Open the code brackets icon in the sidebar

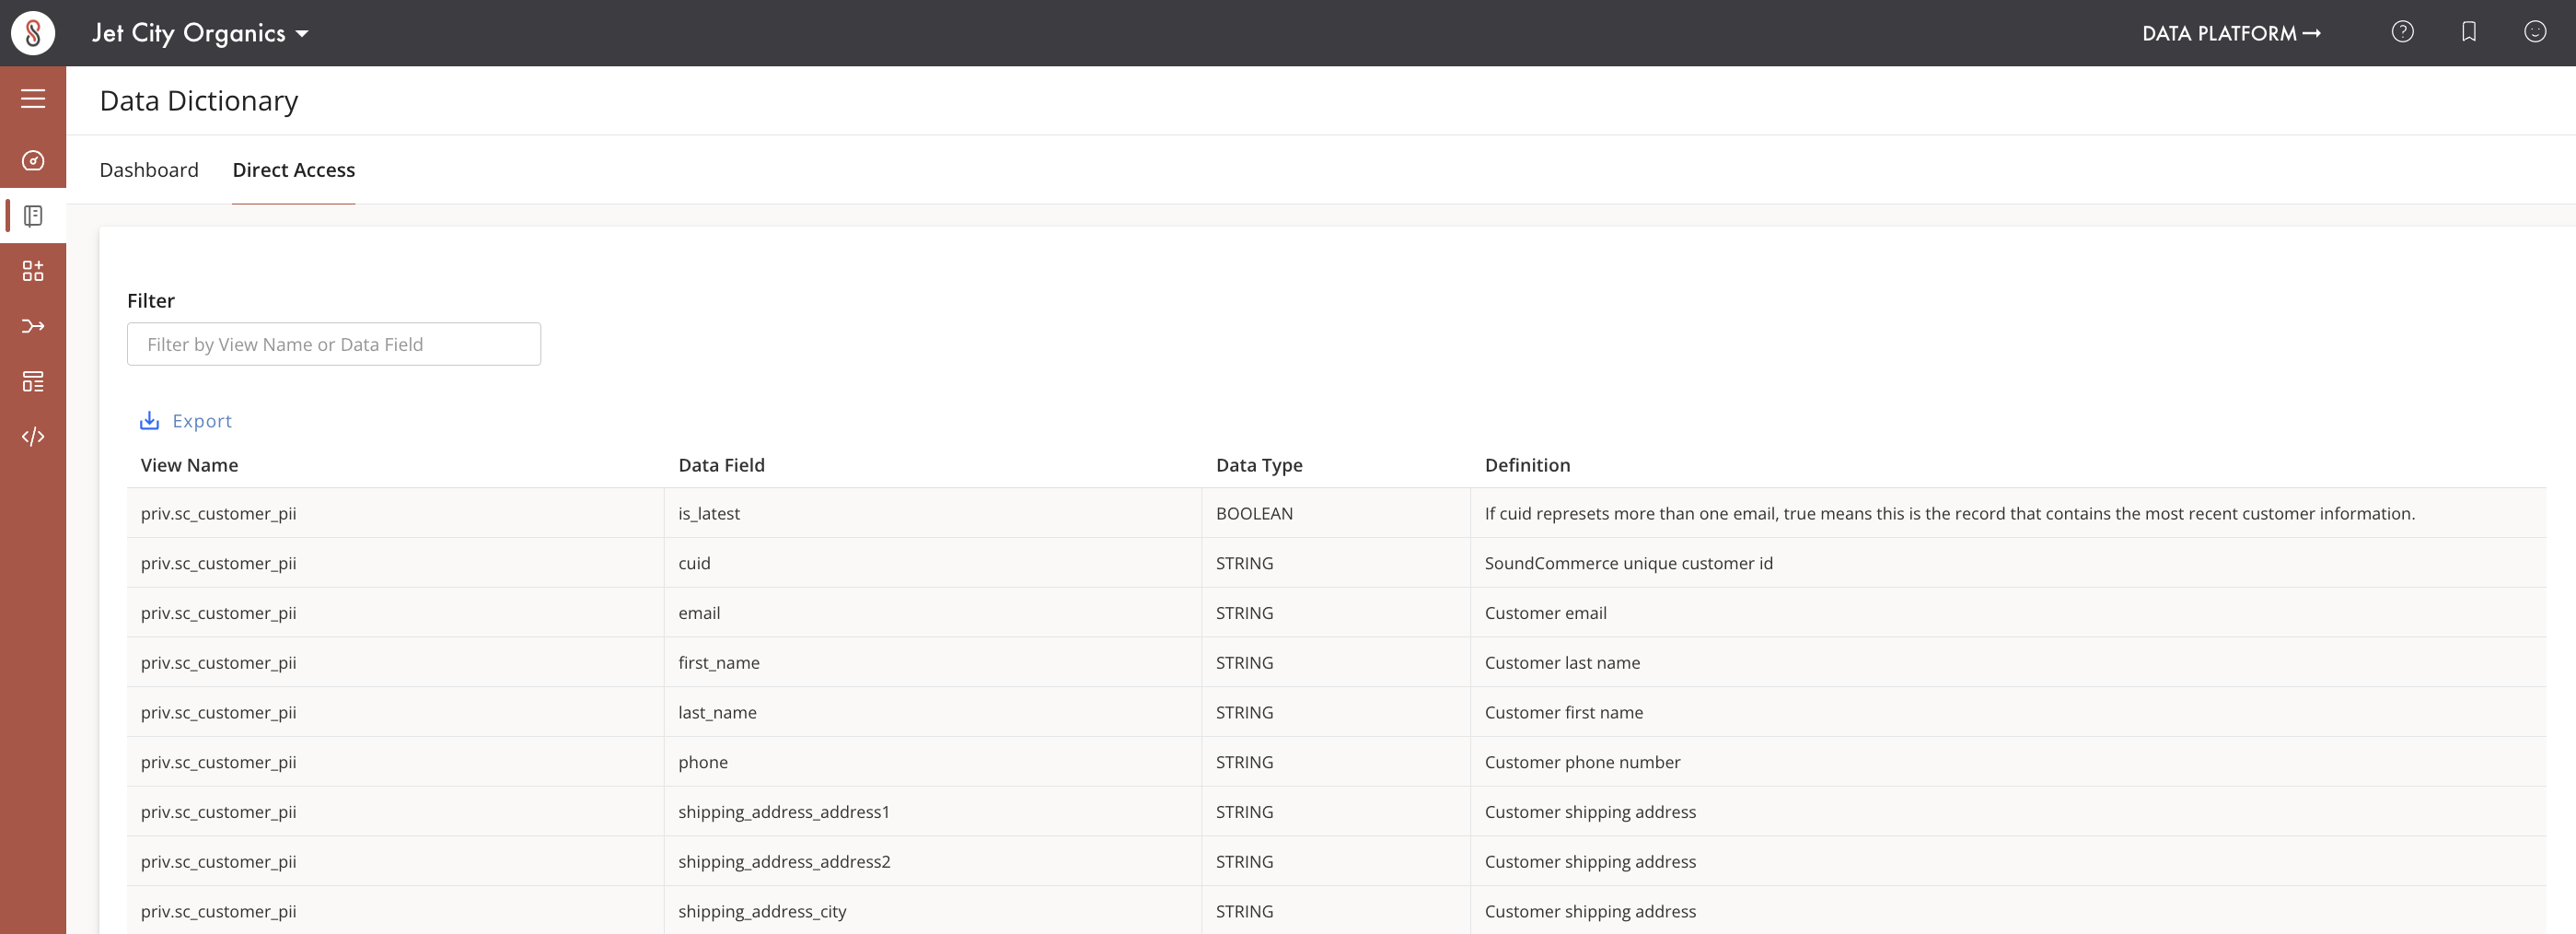(33, 436)
